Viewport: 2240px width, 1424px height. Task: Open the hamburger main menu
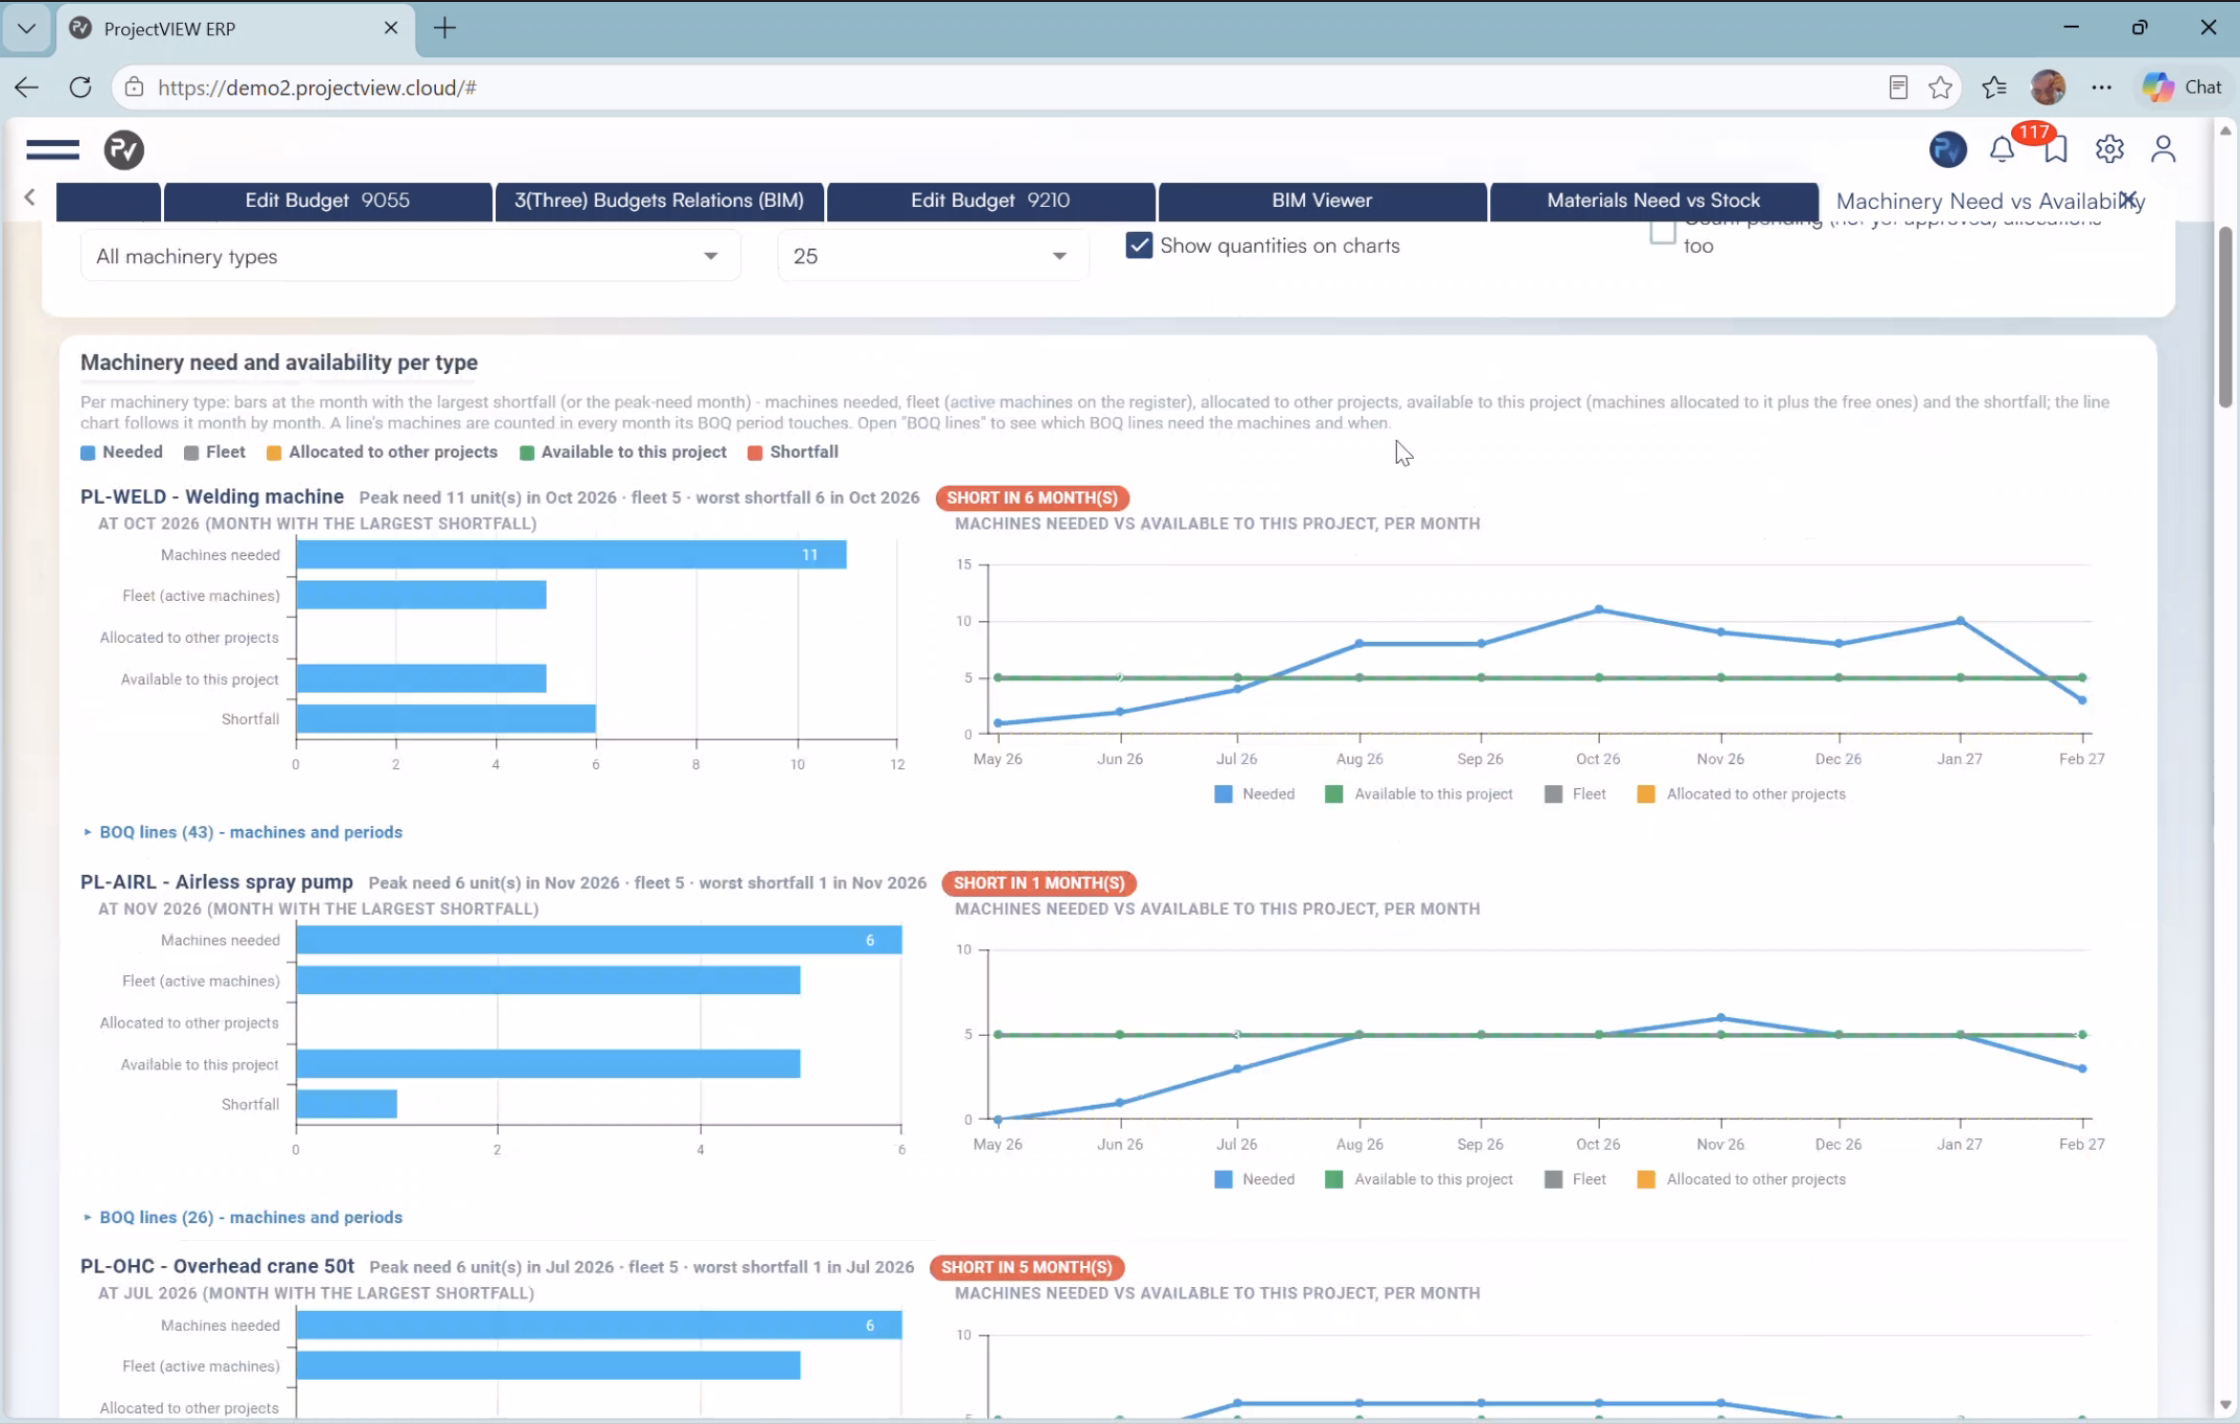[x=52, y=150]
